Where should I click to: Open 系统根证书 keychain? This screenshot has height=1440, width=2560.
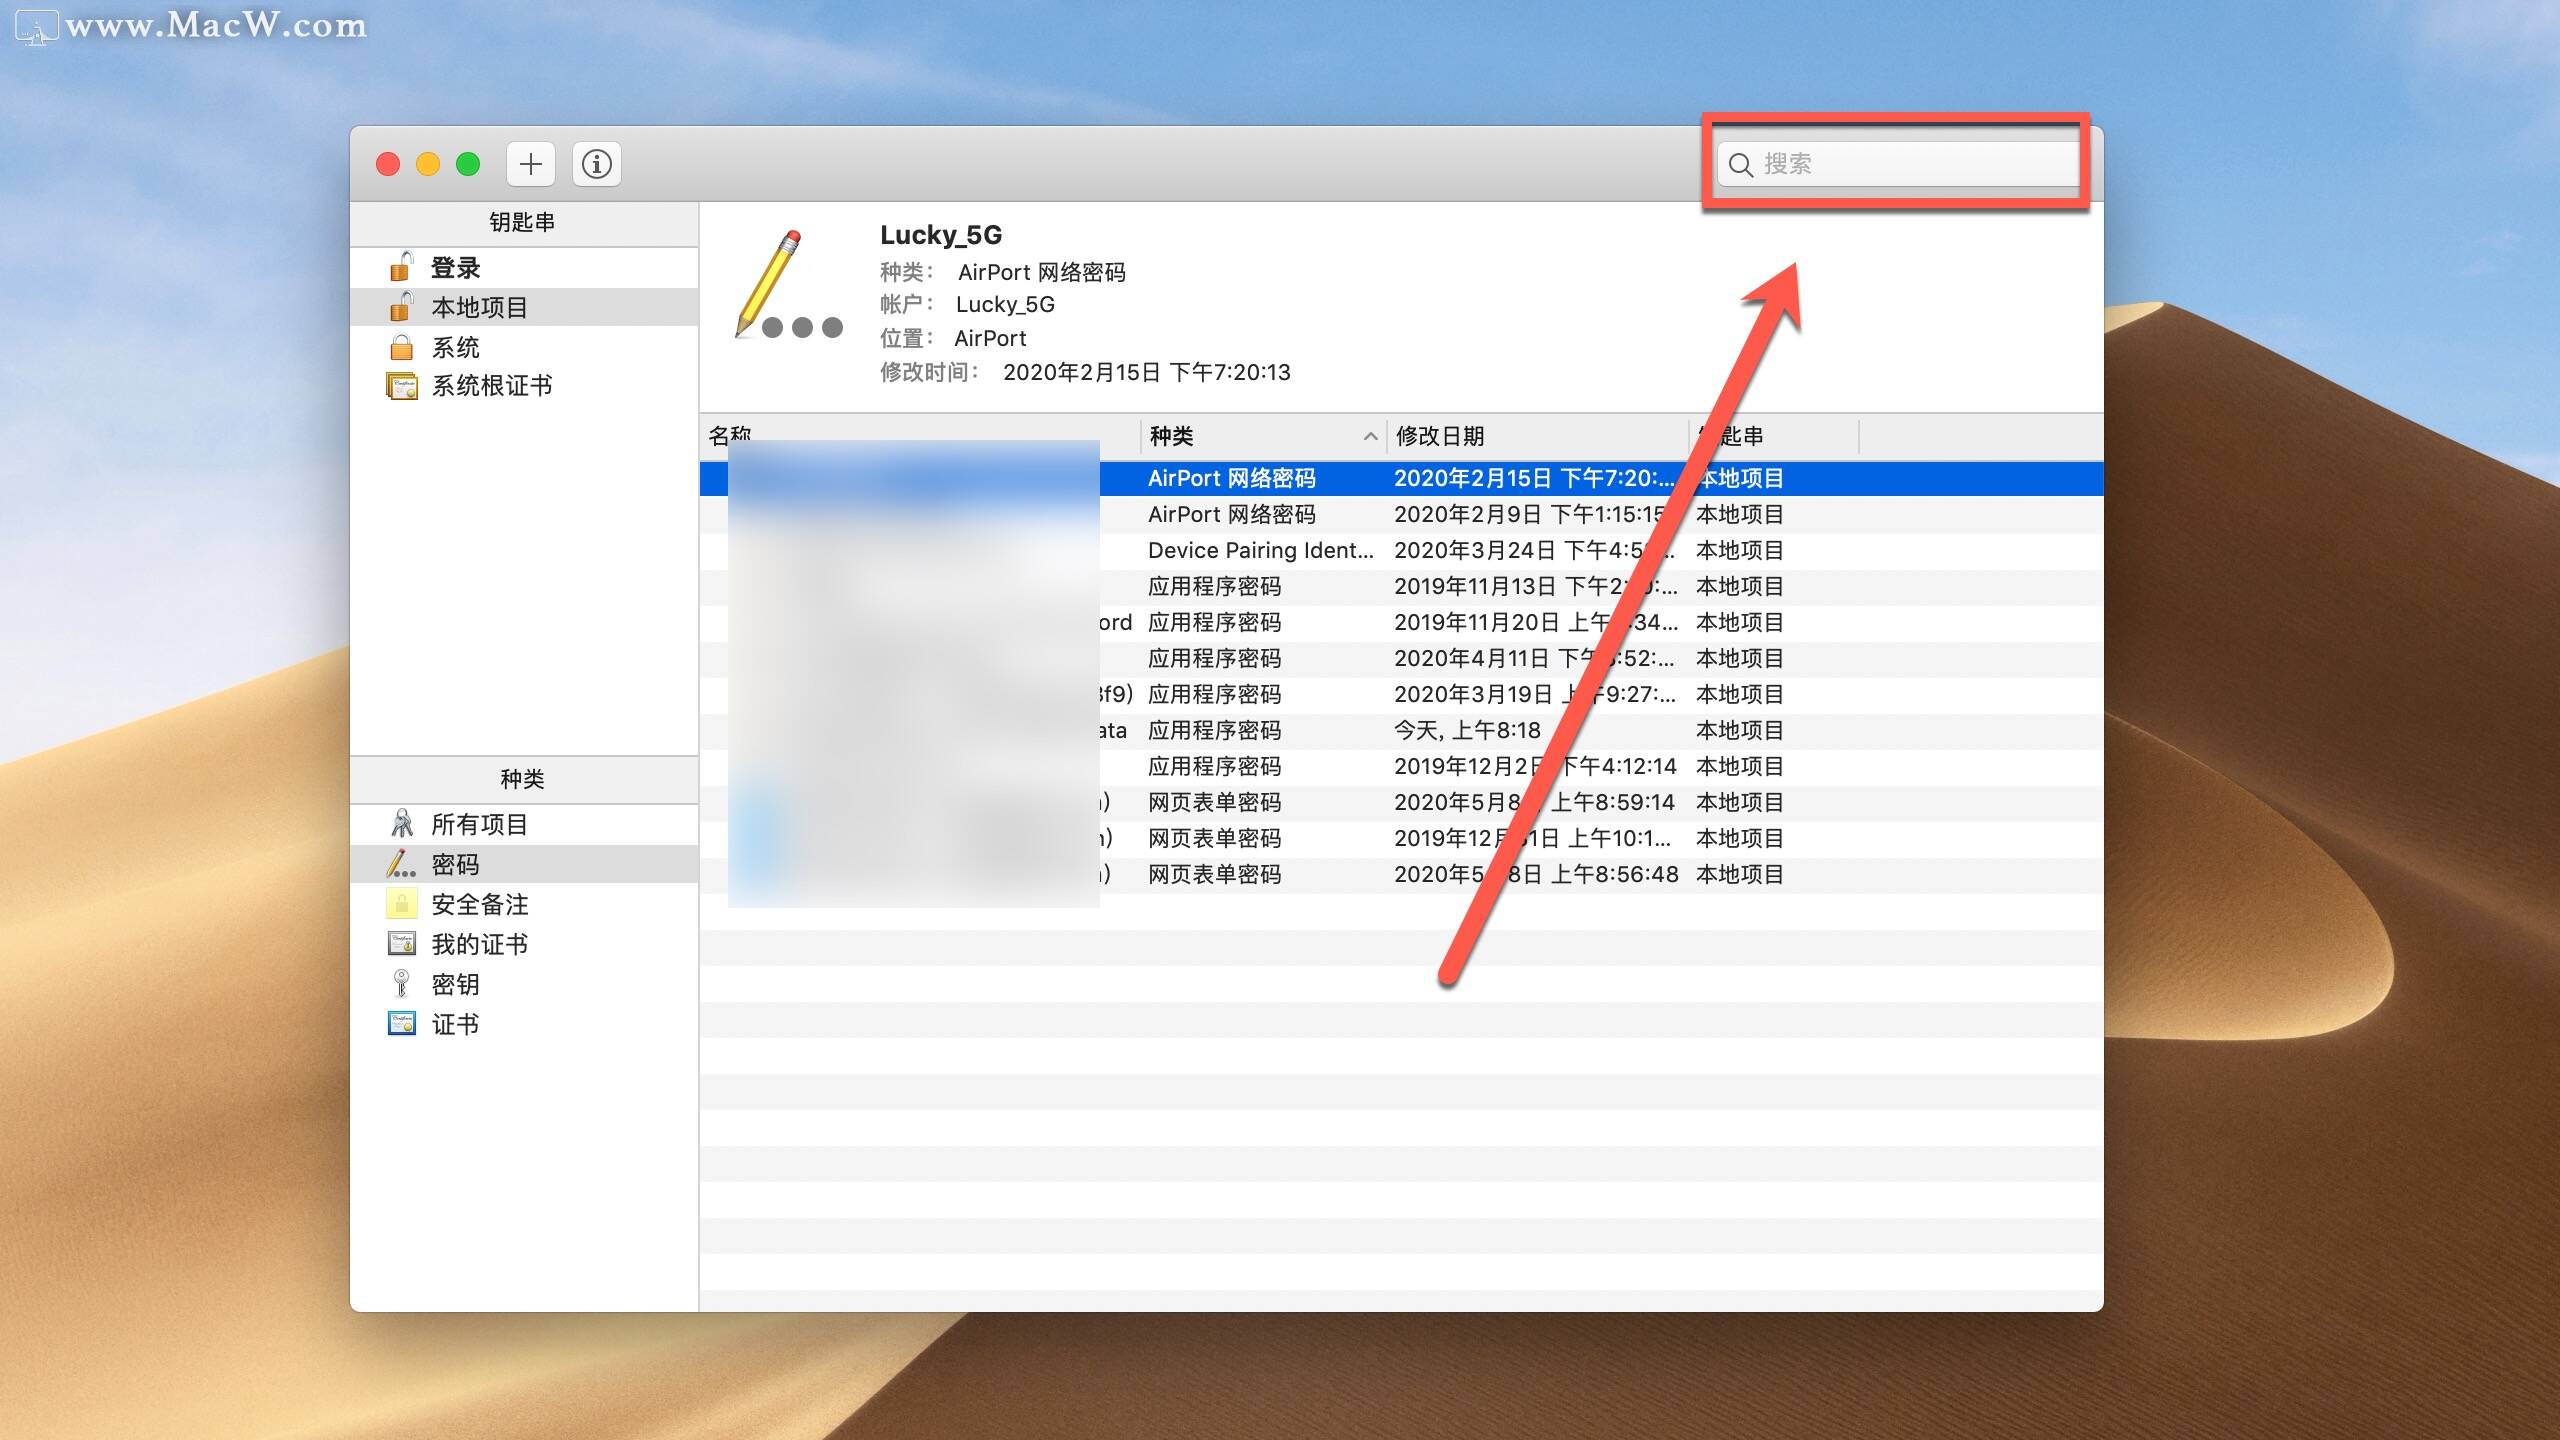pos(491,386)
